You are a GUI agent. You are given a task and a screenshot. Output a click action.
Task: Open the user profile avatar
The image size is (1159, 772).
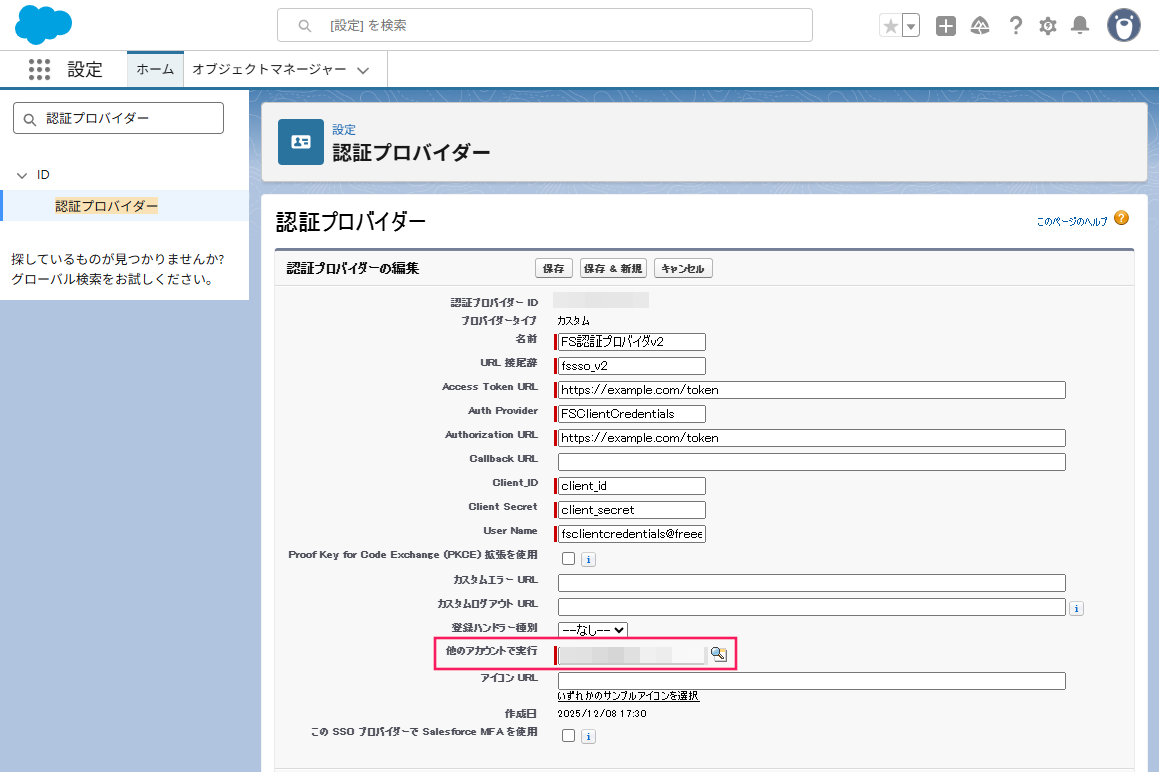(x=1124, y=25)
